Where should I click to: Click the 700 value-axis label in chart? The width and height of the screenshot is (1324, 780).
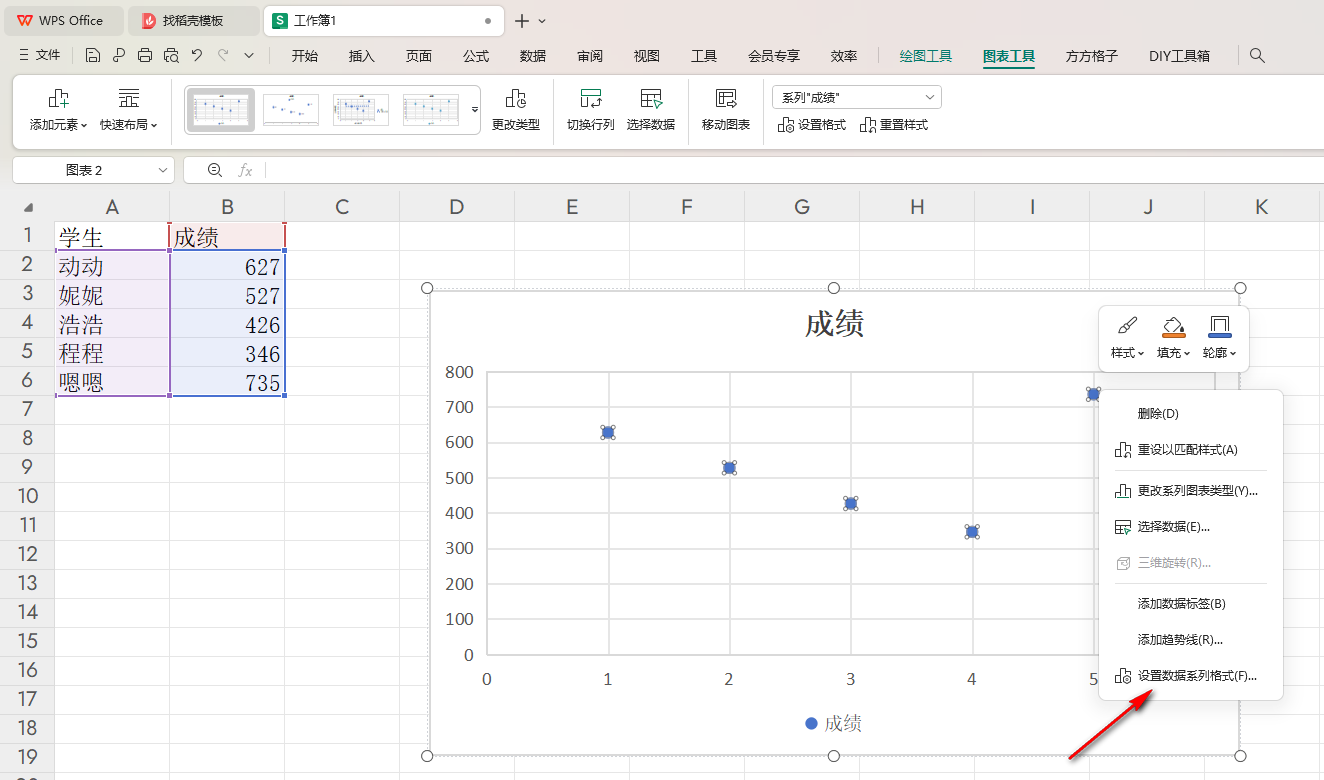point(459,407)
